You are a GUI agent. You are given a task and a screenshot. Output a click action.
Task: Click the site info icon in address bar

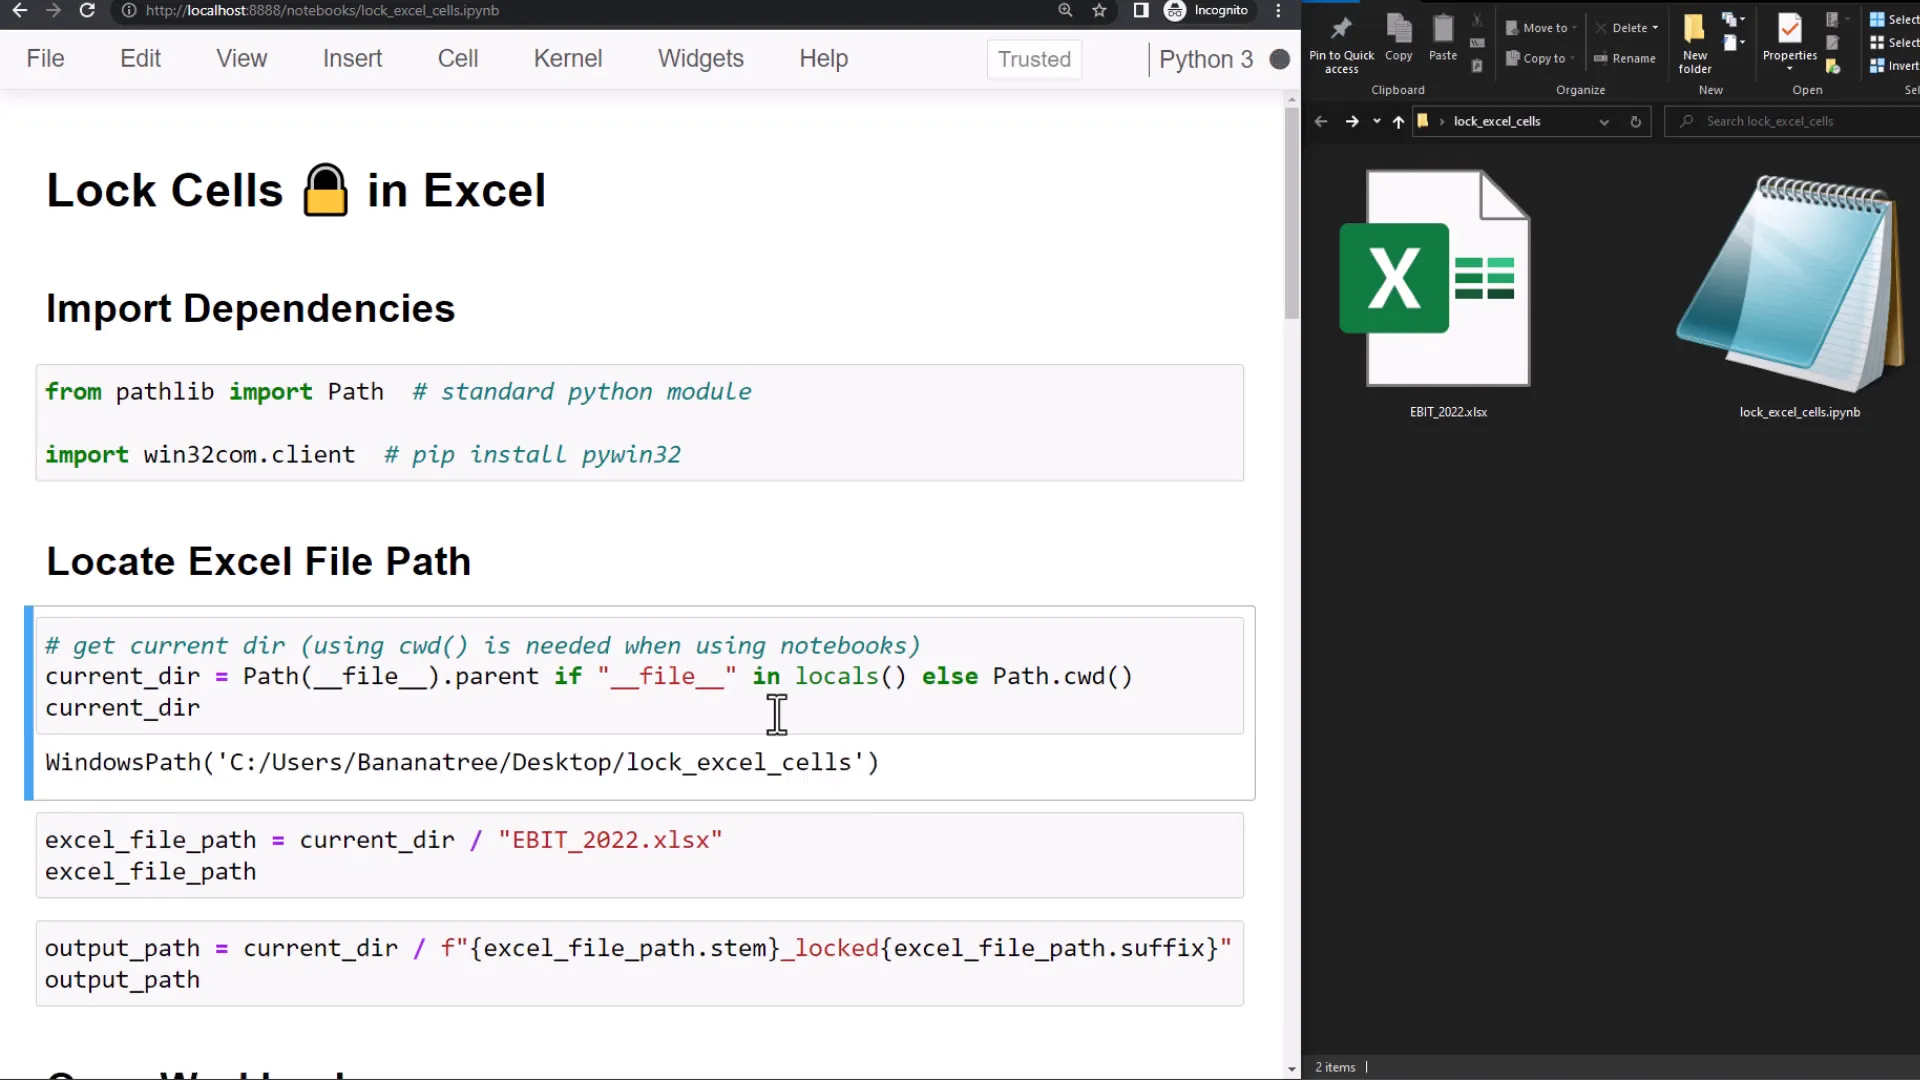129,10
